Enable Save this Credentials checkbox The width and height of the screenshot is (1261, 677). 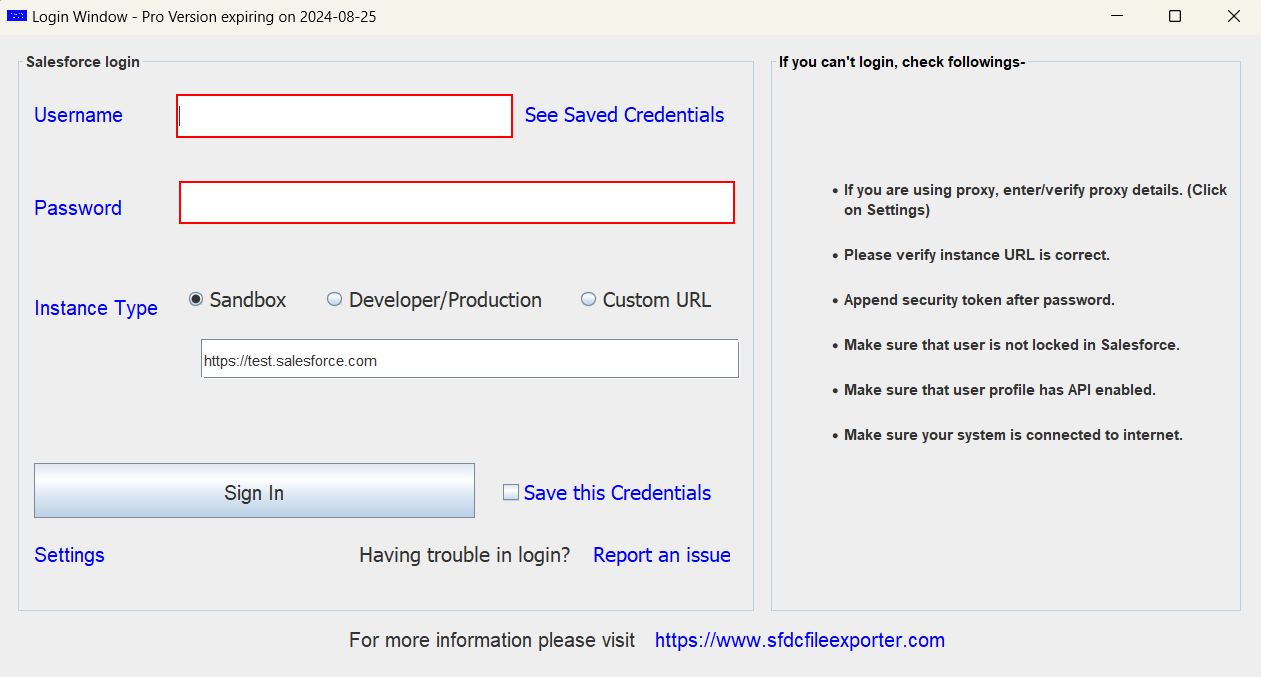coord(511,492)
